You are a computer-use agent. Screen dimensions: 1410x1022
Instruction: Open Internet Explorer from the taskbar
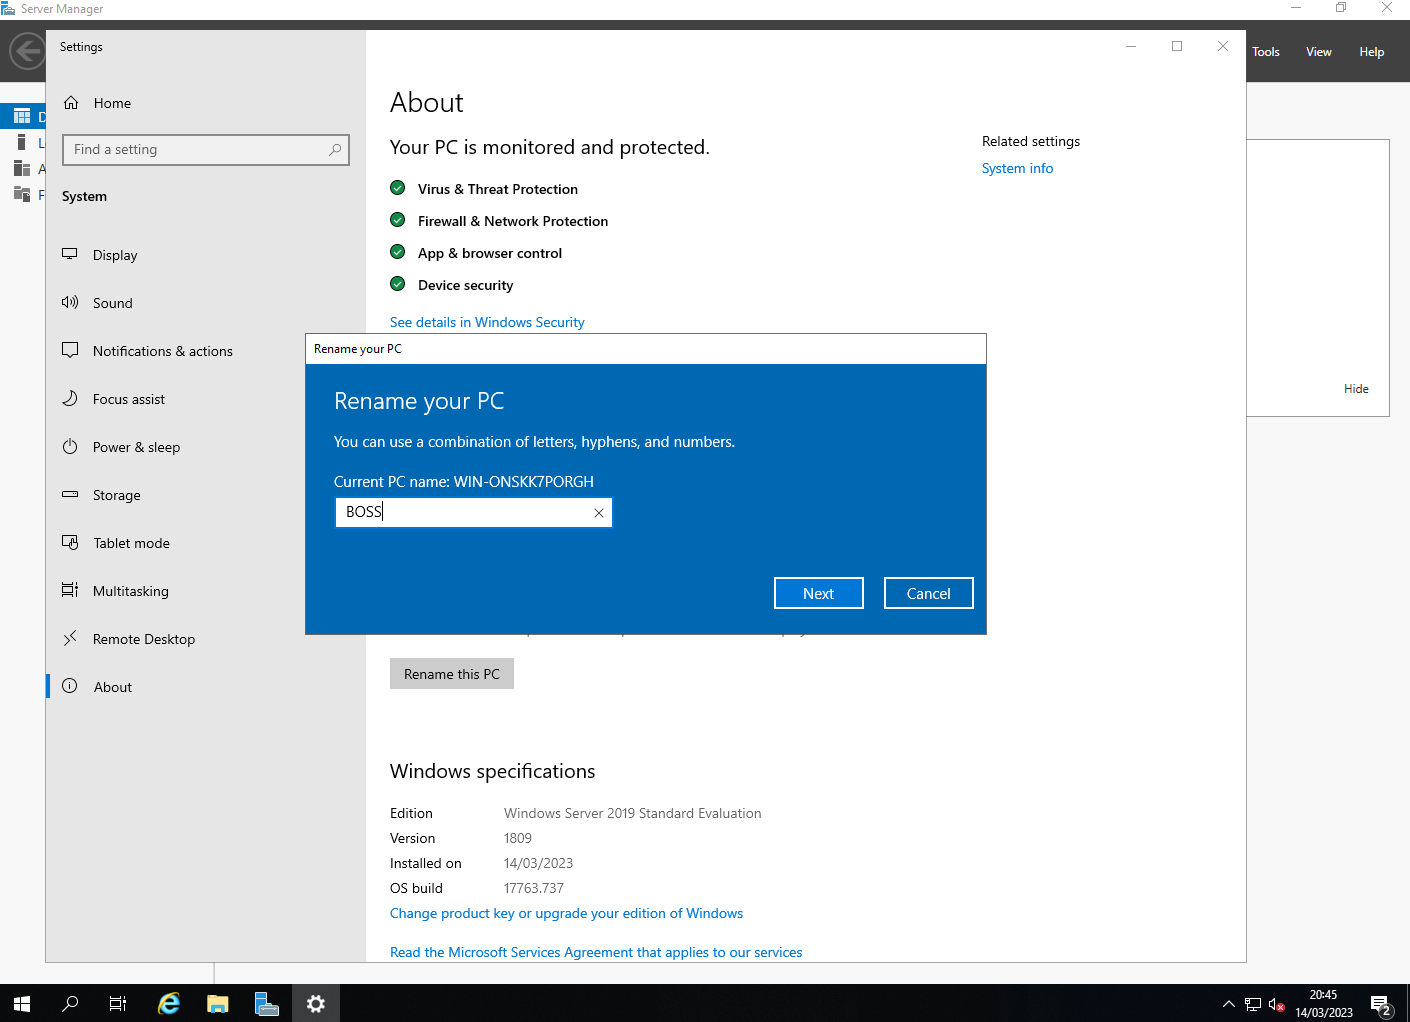pyautogui.click(x=169, y=1003)
